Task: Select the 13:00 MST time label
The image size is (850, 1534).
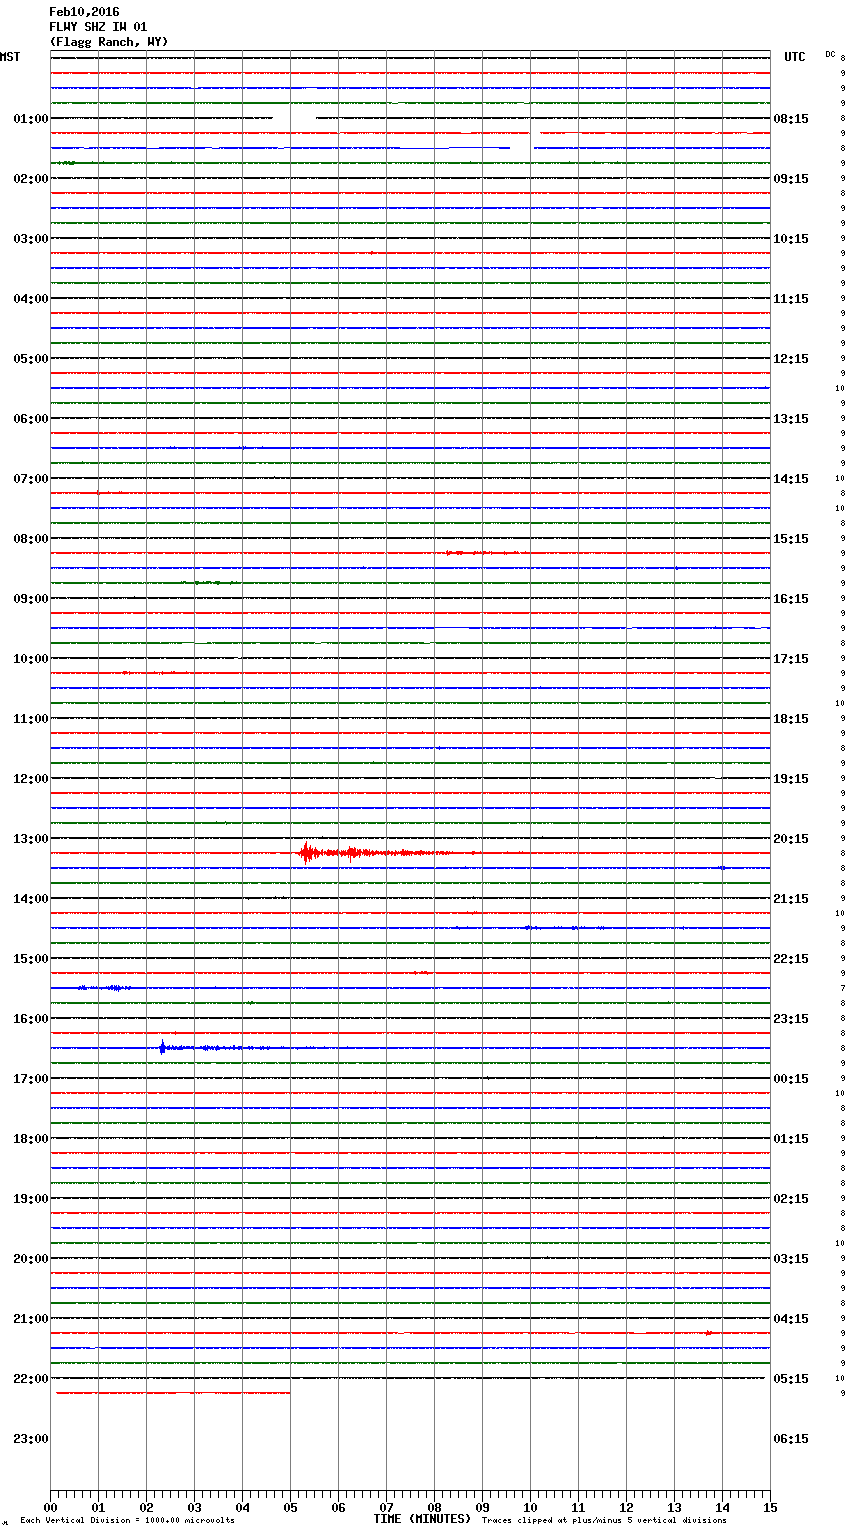Action: point(31,839)
